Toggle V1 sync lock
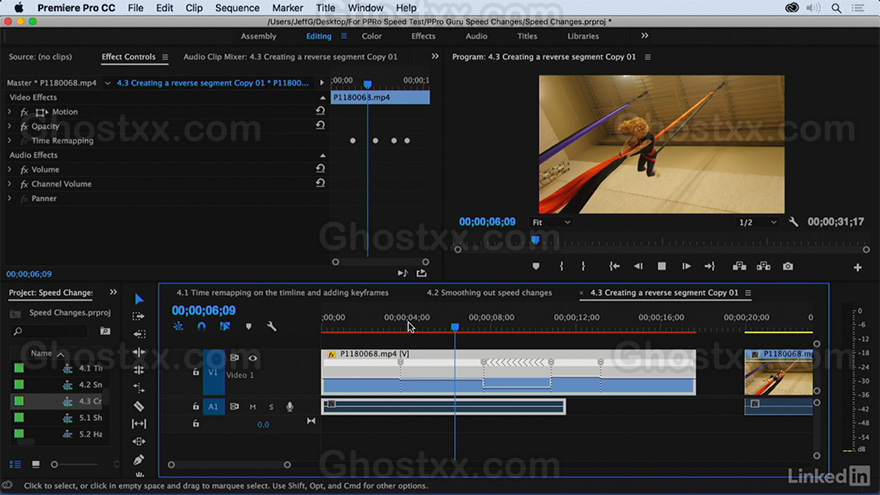The width and height of the screenshot is (880, 495). coord(234,358)
